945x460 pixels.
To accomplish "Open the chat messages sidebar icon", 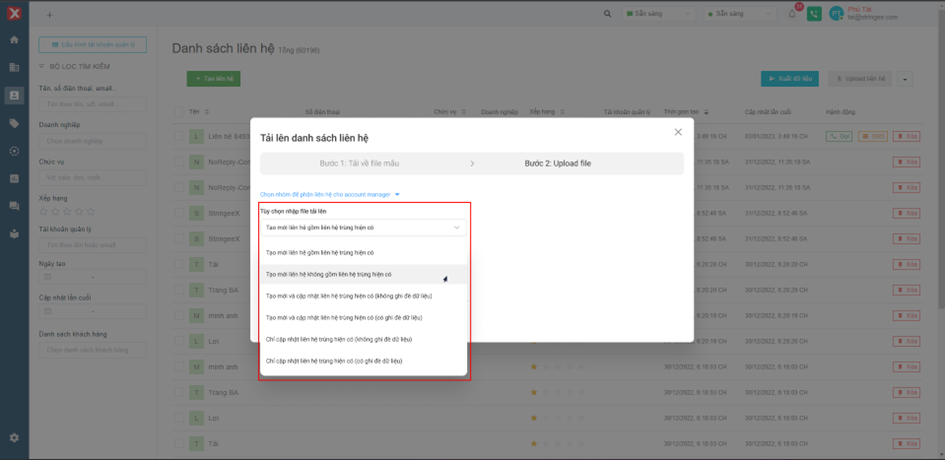I will click(14, 206).
